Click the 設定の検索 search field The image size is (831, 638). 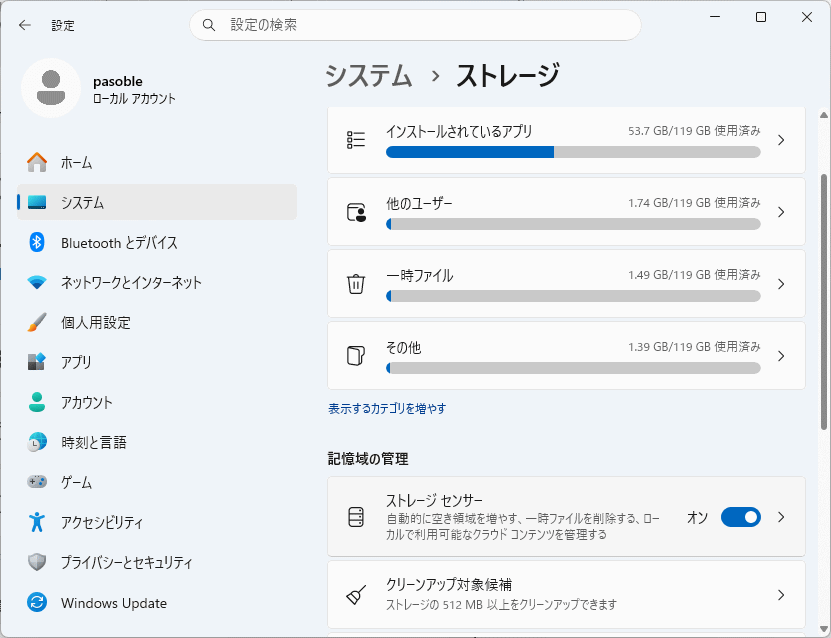point(415,25)
